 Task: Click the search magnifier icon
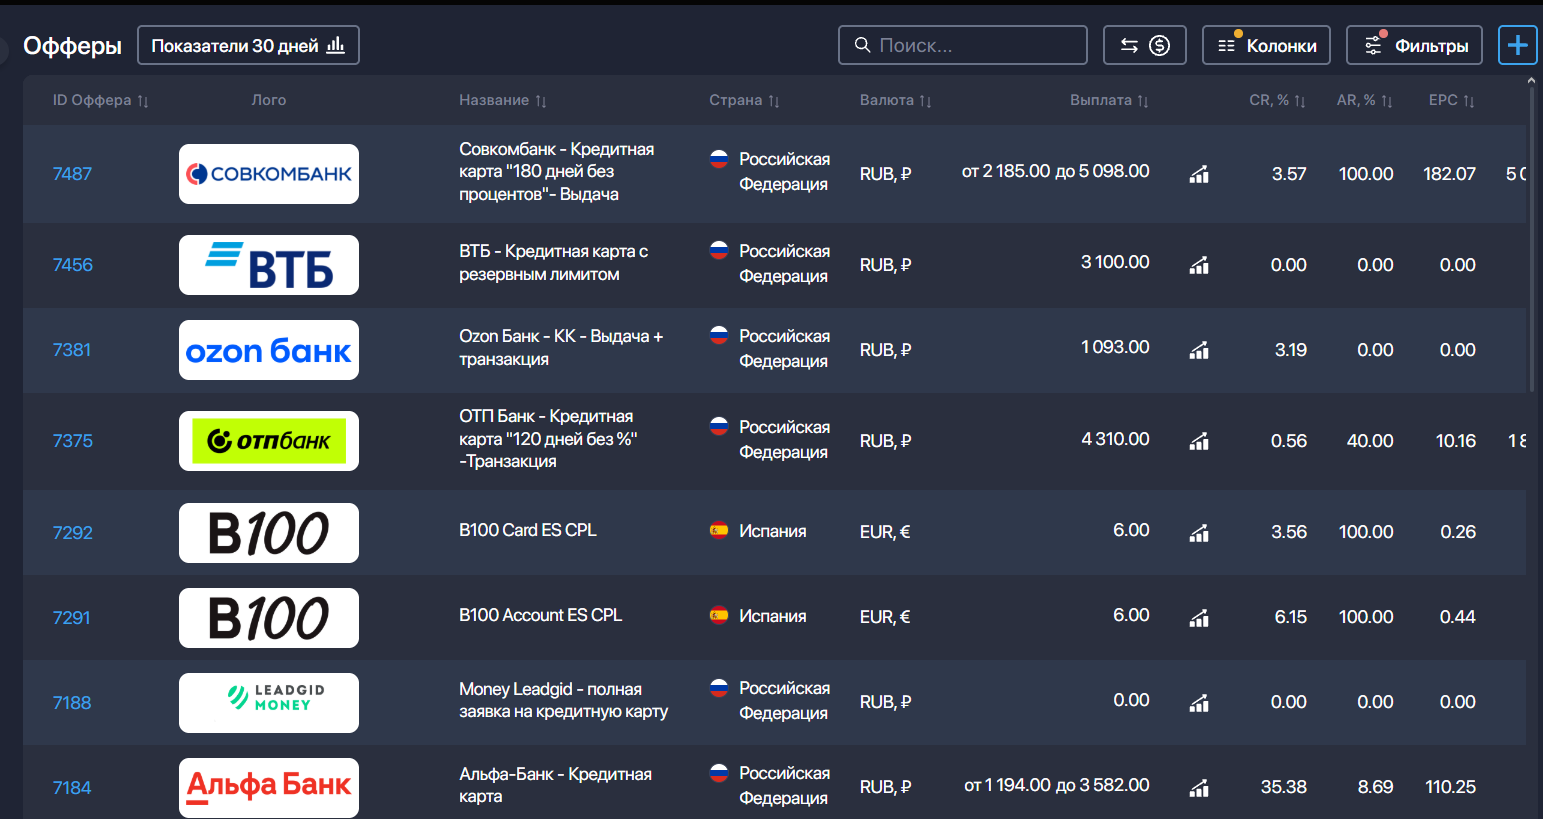(x=862, y=45)
